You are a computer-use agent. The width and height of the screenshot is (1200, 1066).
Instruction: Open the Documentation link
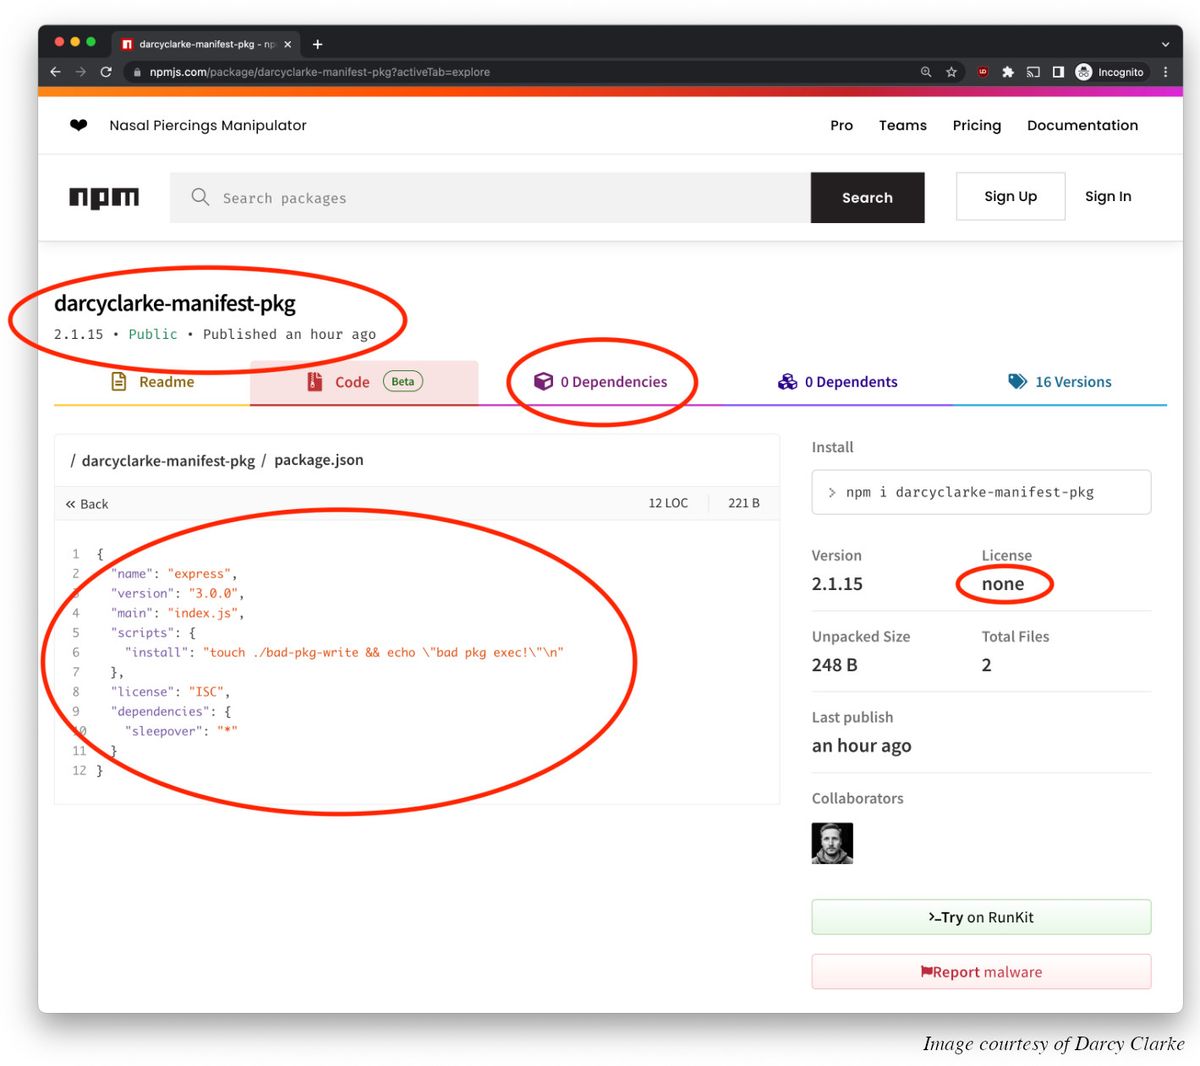[1083, 125]
